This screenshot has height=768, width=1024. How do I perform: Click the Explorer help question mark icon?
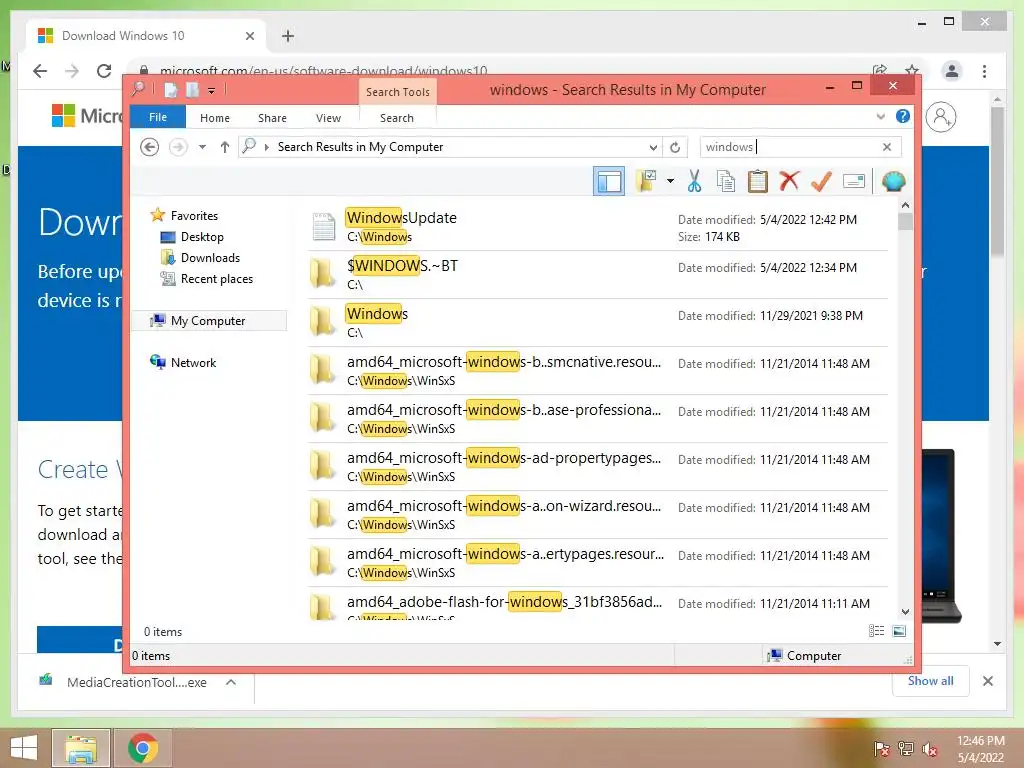903,116
